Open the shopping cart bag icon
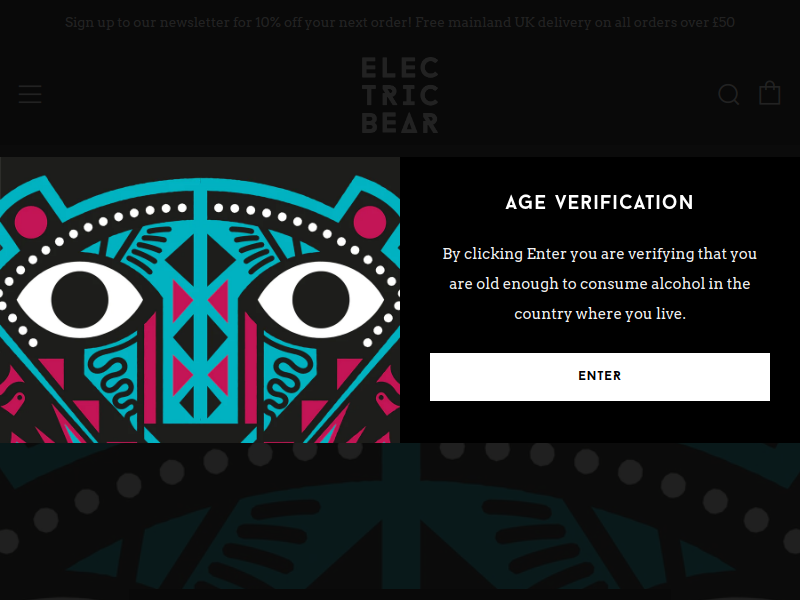This screenshot has height=600, width=800. point(769,93)
